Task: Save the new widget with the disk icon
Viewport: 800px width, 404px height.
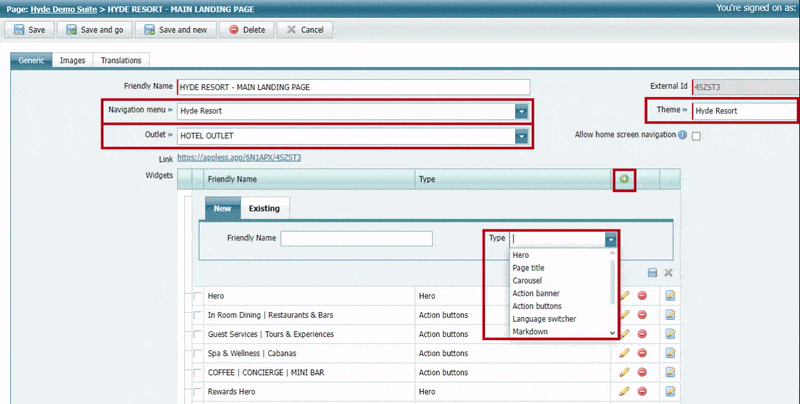Action: pyautogui.click(x=652, y=273)
